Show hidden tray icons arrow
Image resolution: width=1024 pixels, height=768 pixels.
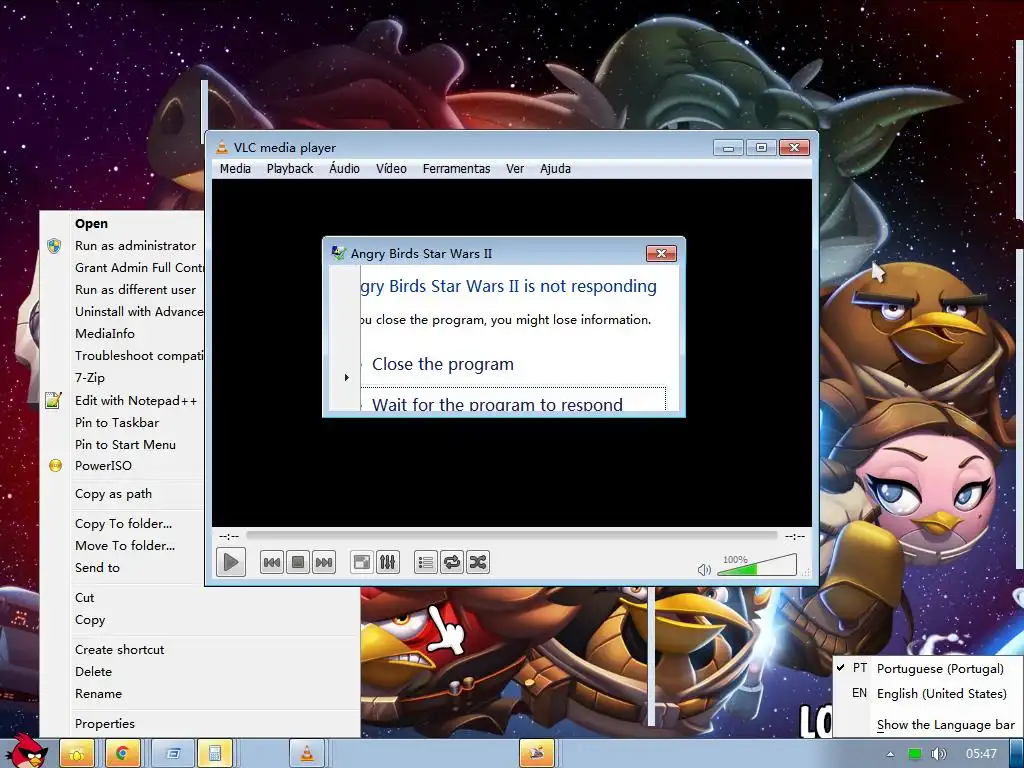pyautogui.click(x=889, y=754)
